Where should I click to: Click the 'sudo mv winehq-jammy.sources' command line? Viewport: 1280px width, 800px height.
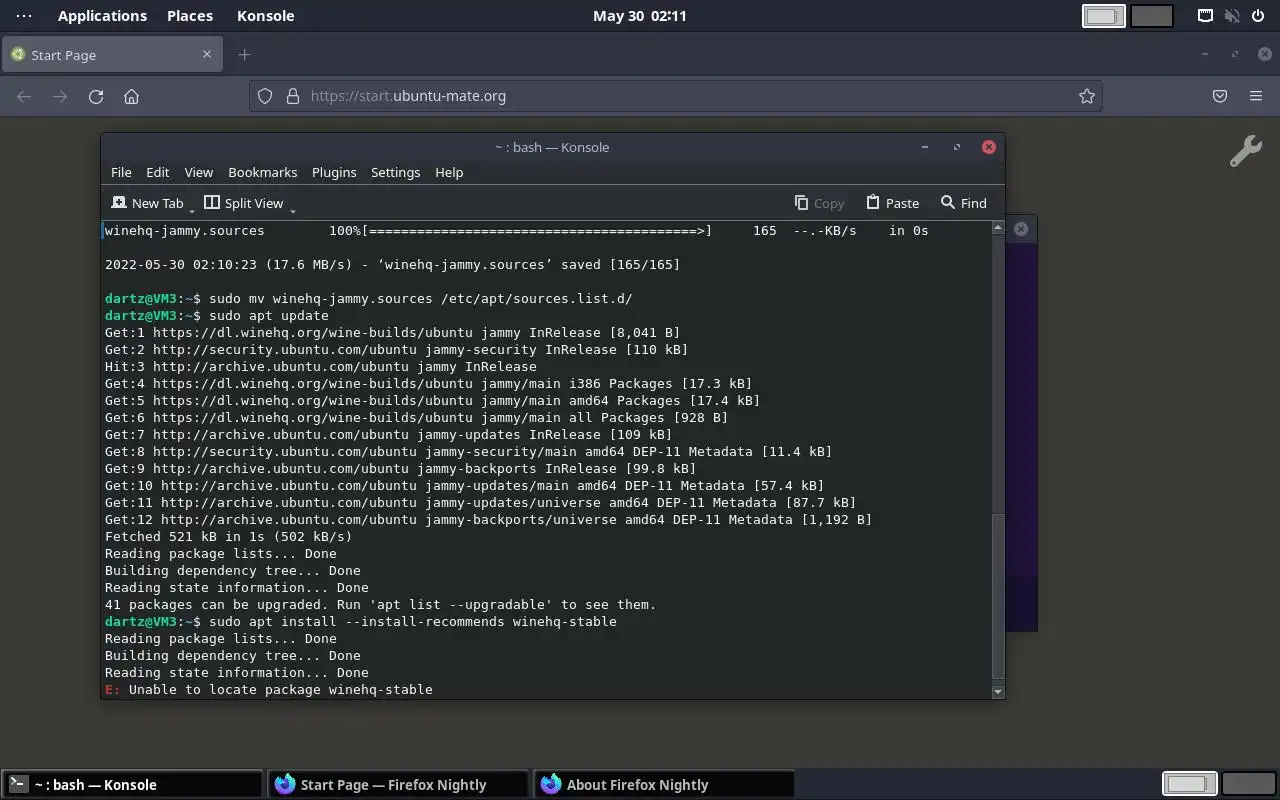369,299
